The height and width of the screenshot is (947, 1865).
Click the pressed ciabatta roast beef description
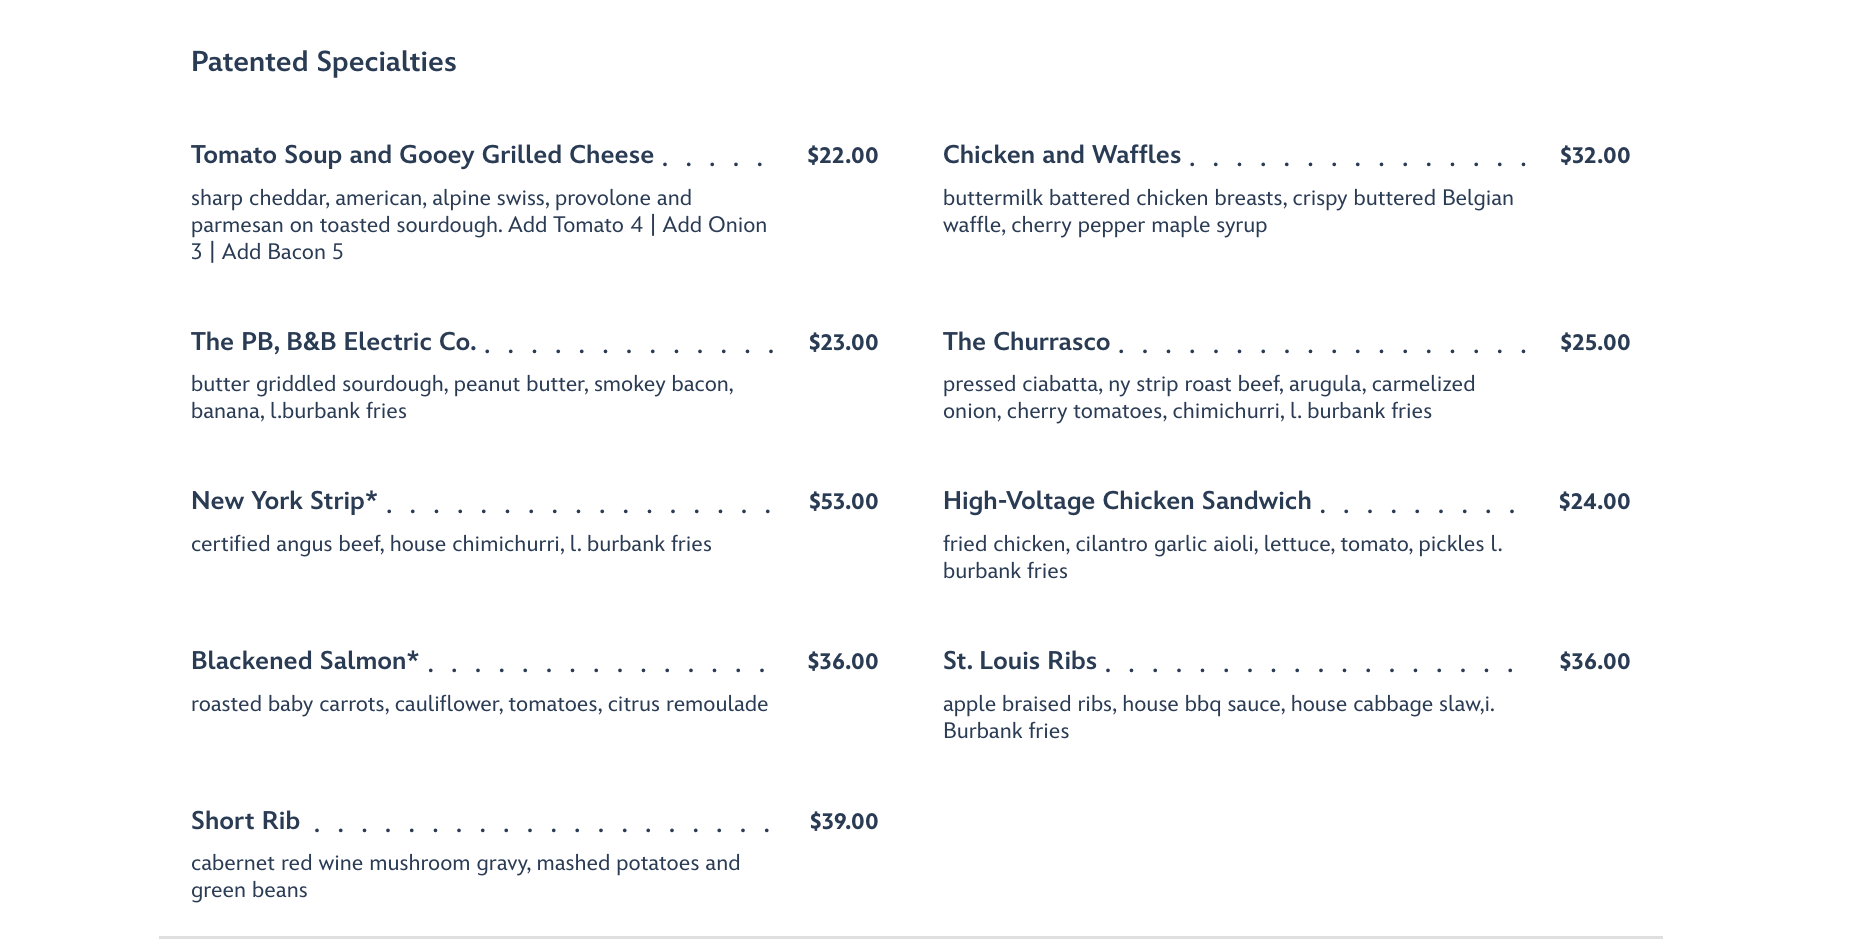point(1209,397)
